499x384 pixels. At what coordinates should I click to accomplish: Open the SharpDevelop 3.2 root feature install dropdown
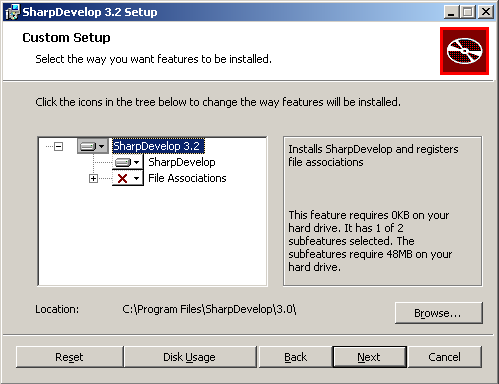coord(93,146)
